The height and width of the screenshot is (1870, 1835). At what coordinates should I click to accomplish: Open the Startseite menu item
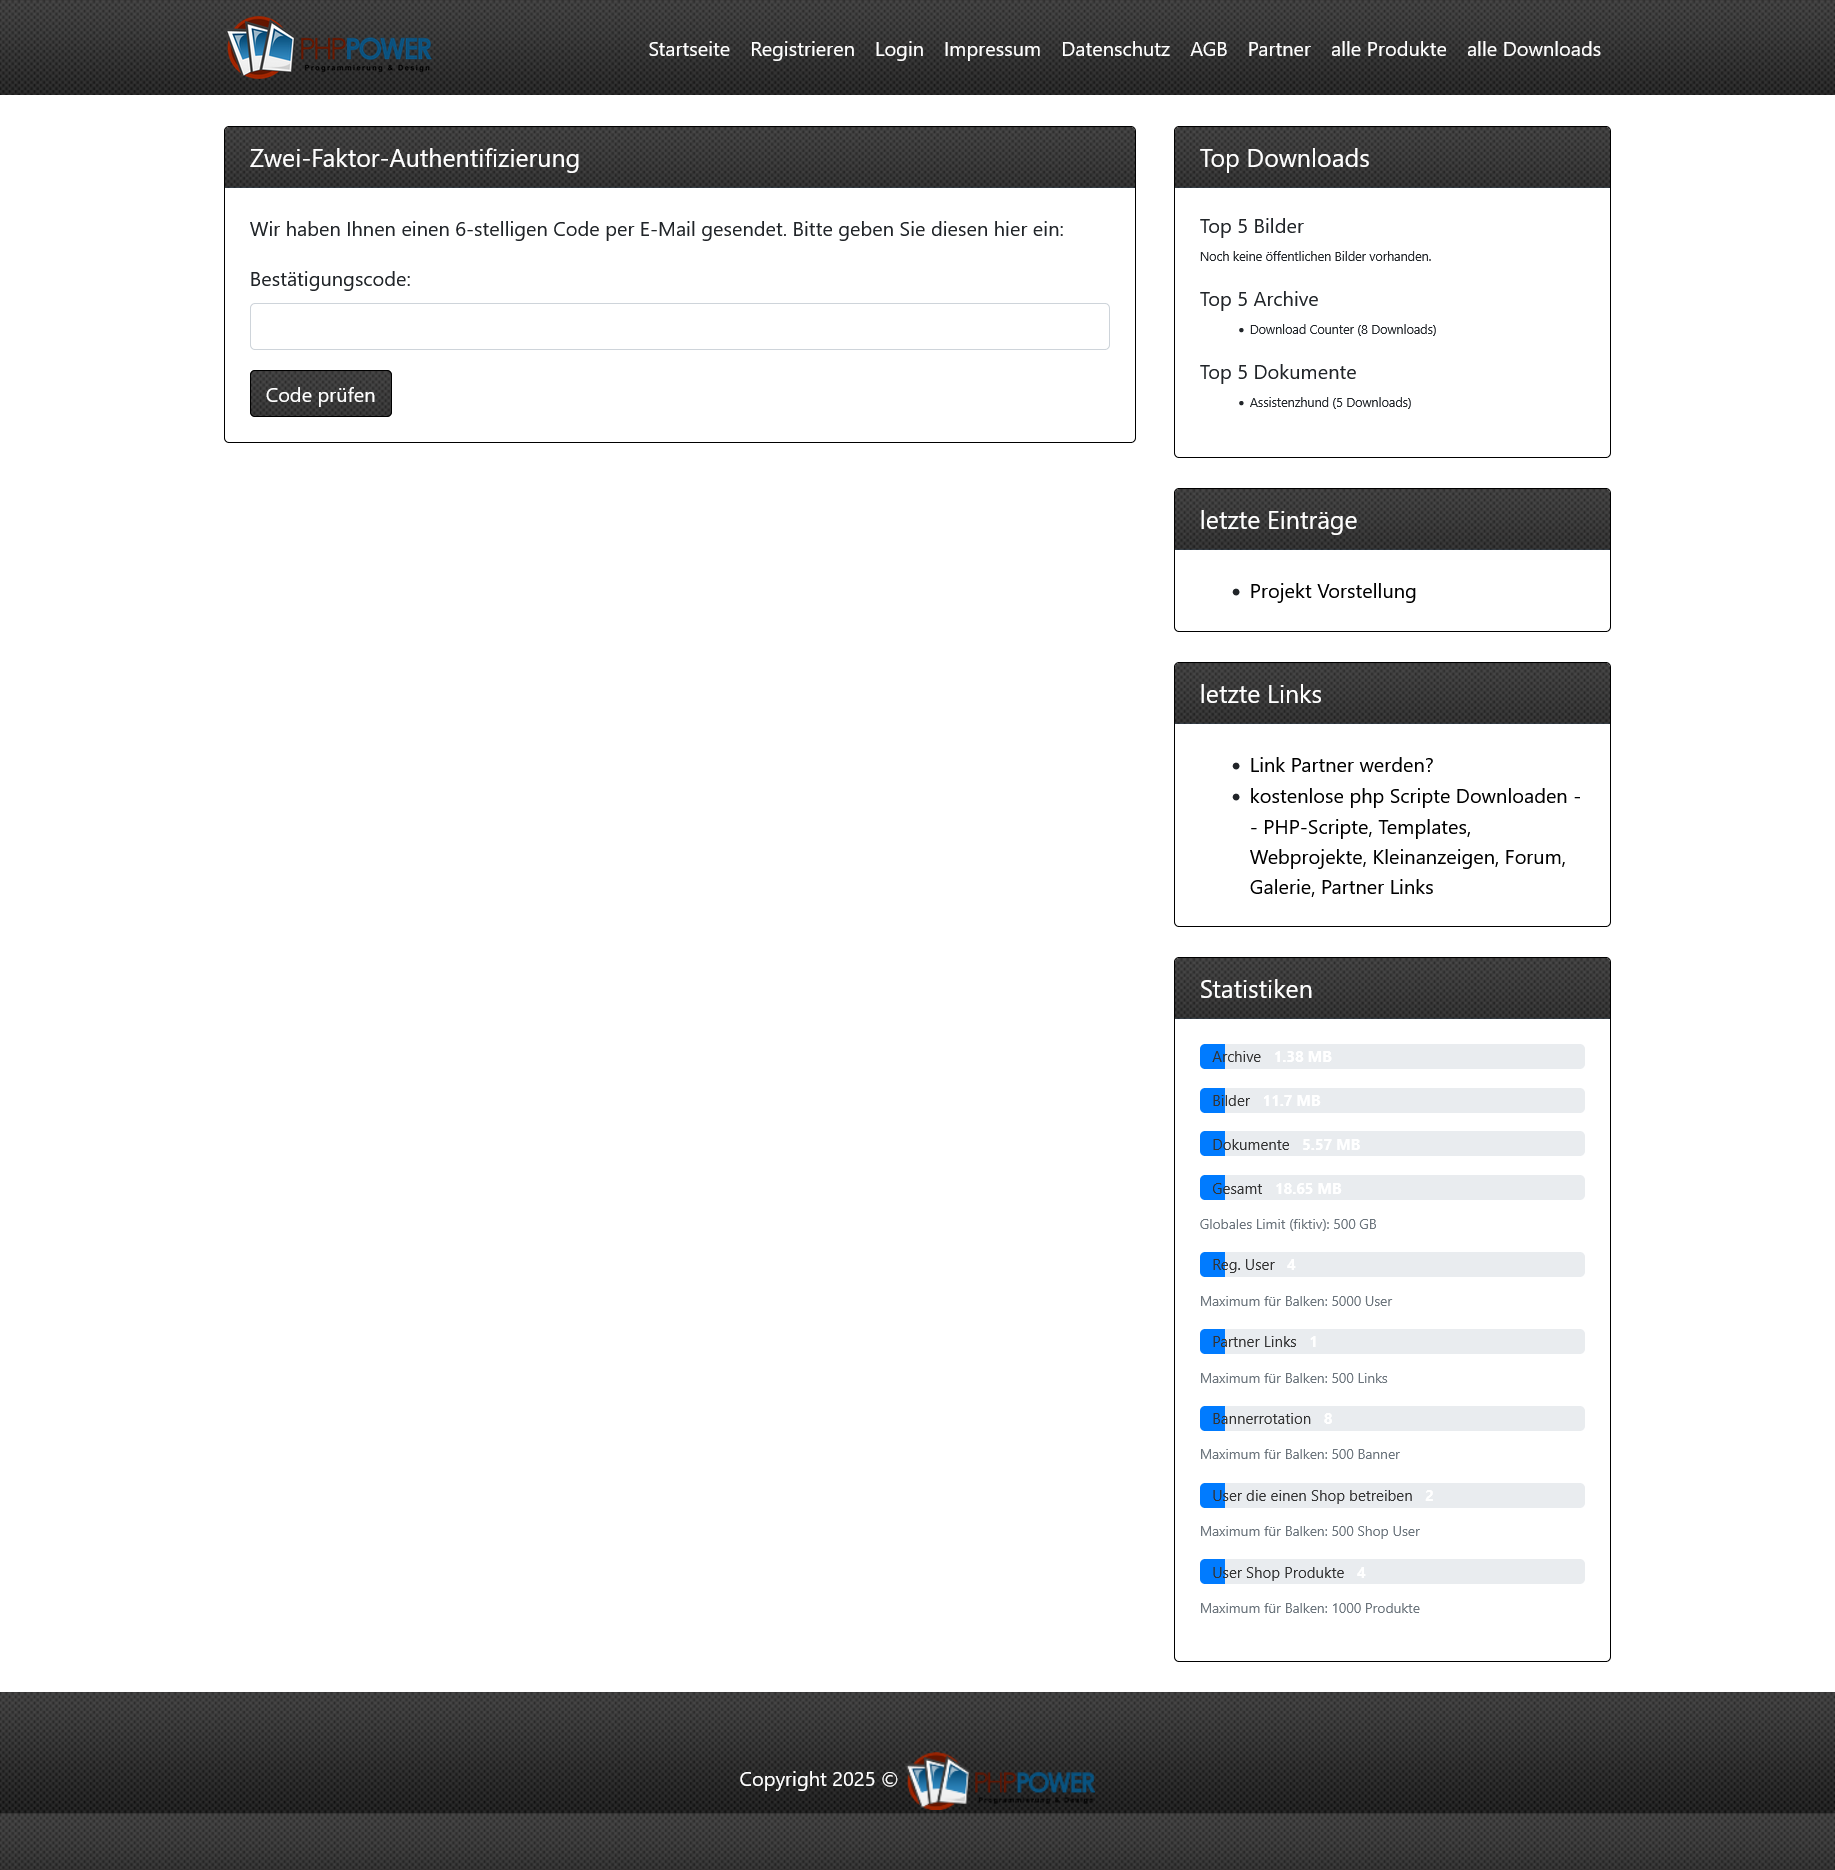[688, 49]
